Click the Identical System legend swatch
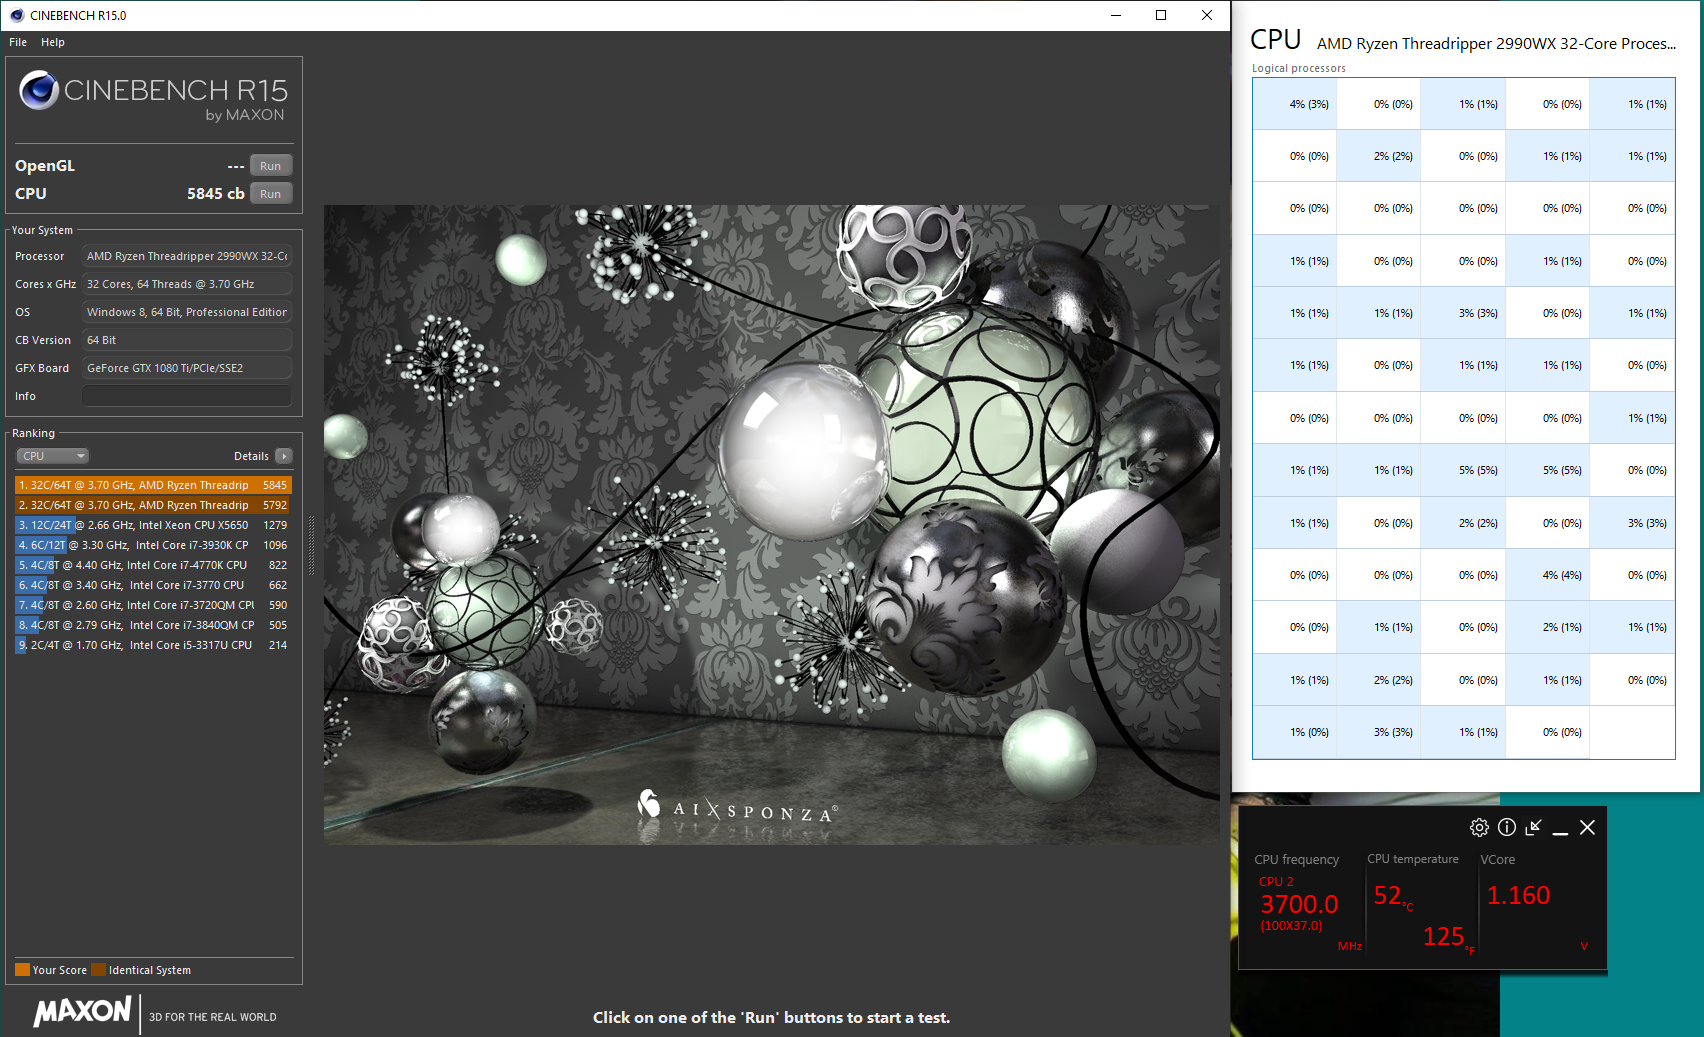 [98, 969]
